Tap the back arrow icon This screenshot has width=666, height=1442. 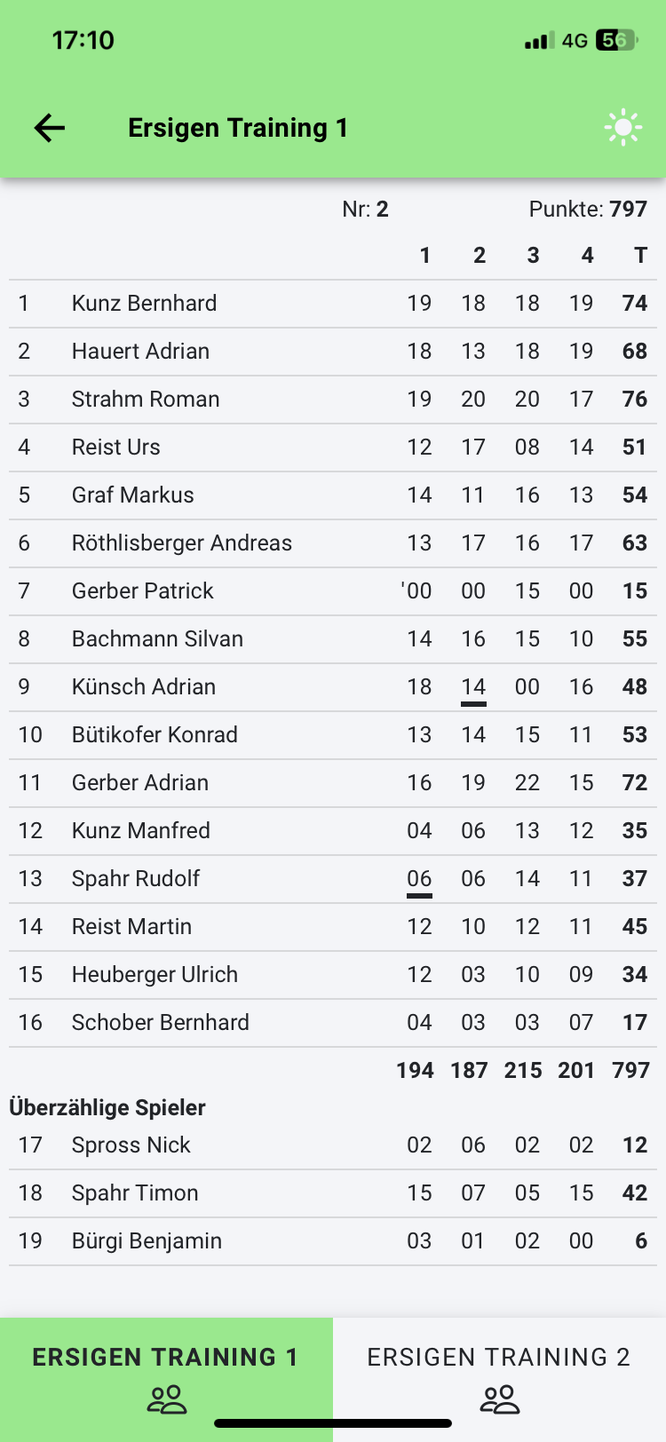tap(49, 128)
